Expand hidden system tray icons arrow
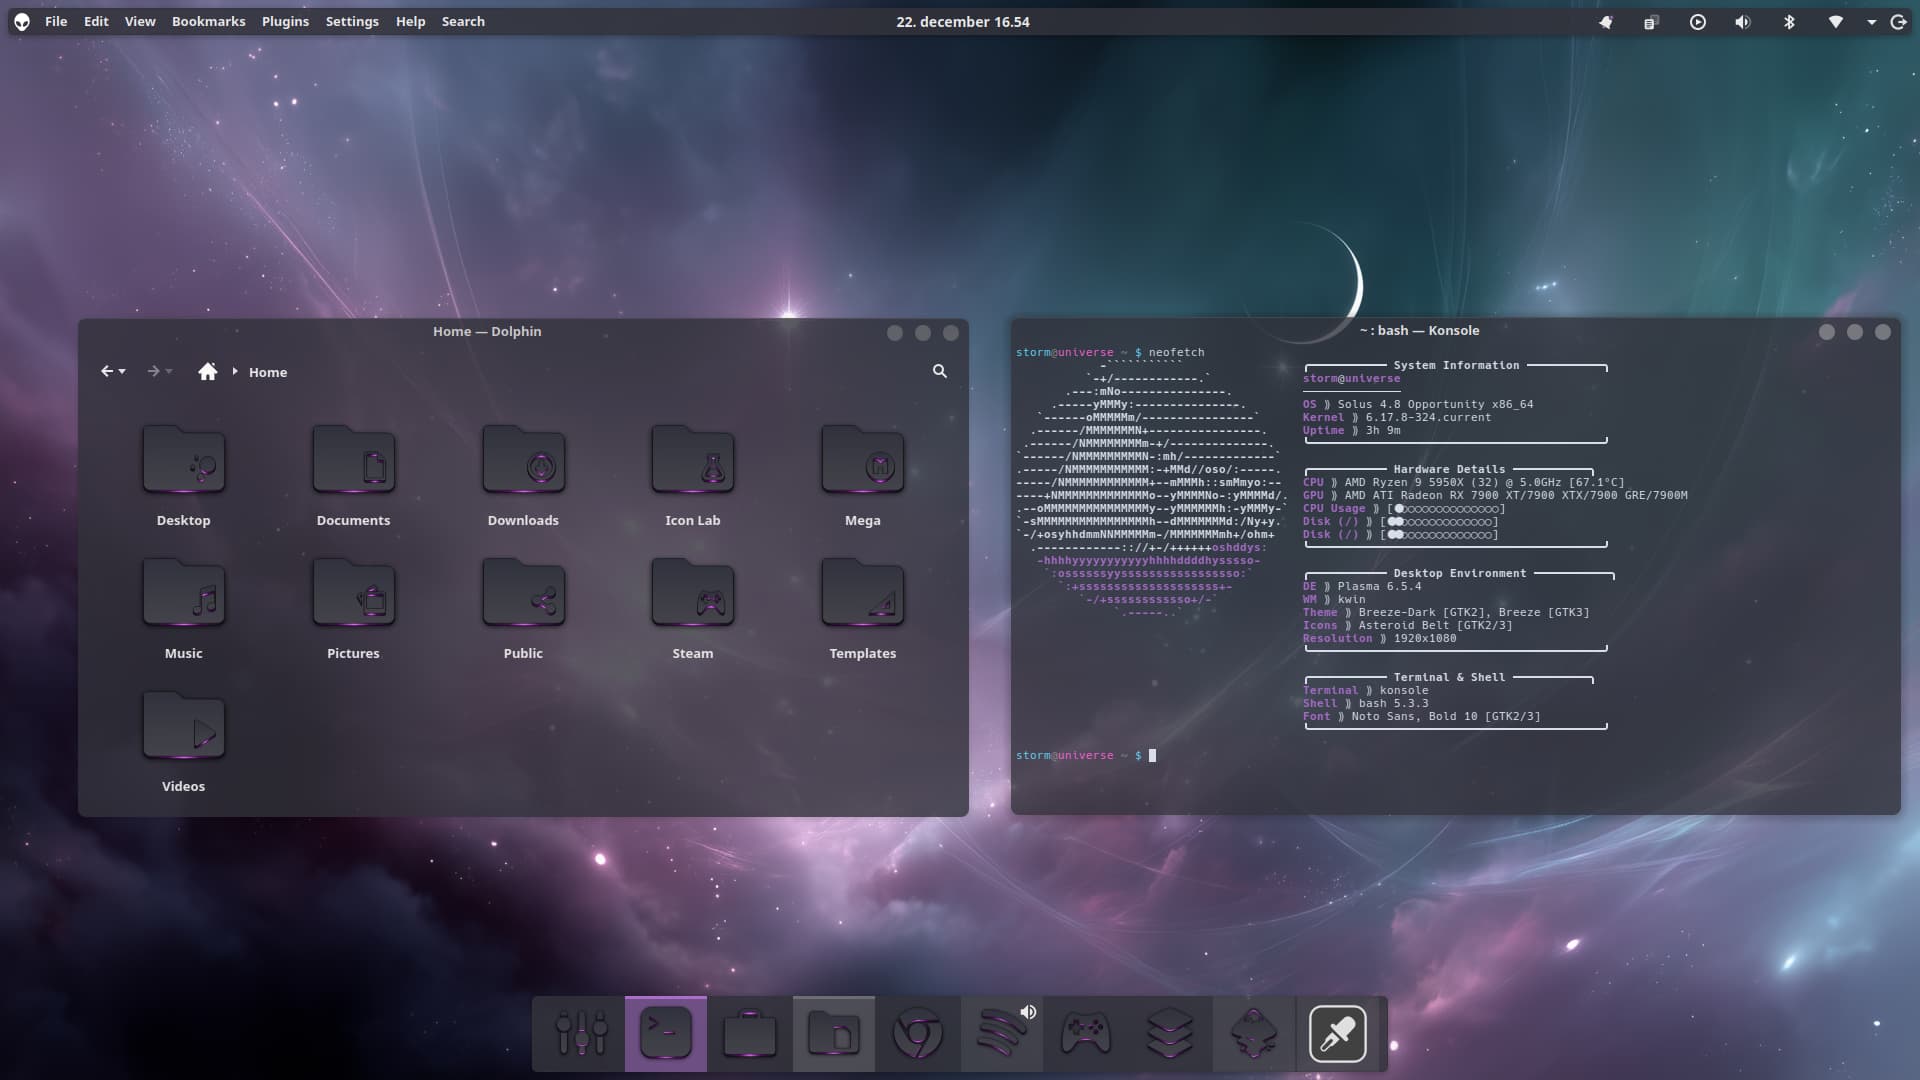The image size is (1920, 1080). click(1871, 22)
